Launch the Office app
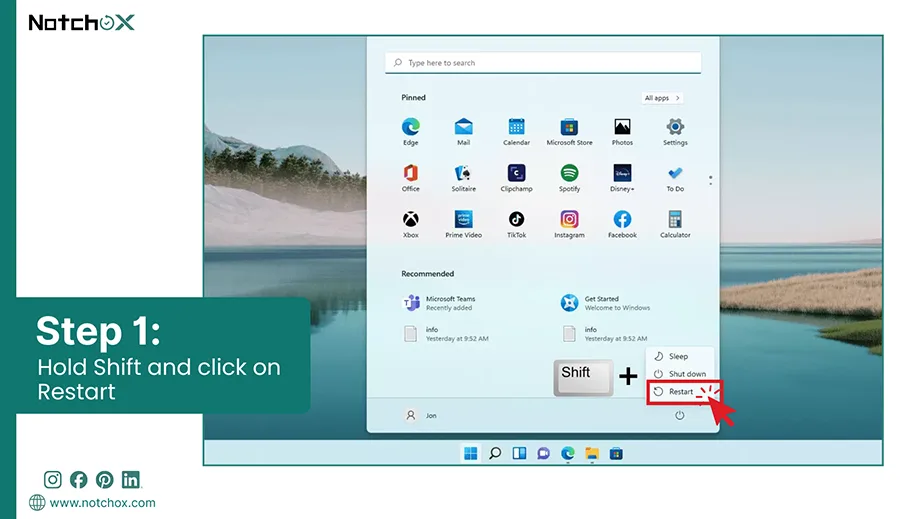This screenshot has width=922, height=519. click(410, 178)
